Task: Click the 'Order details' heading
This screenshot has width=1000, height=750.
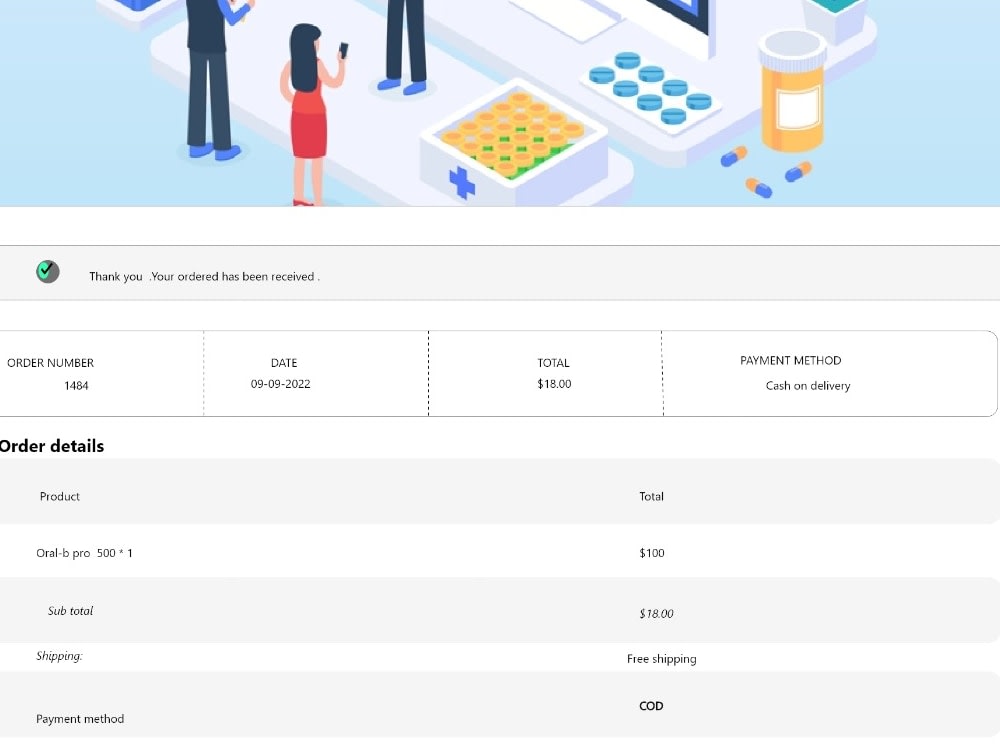Action: (52, 446)
